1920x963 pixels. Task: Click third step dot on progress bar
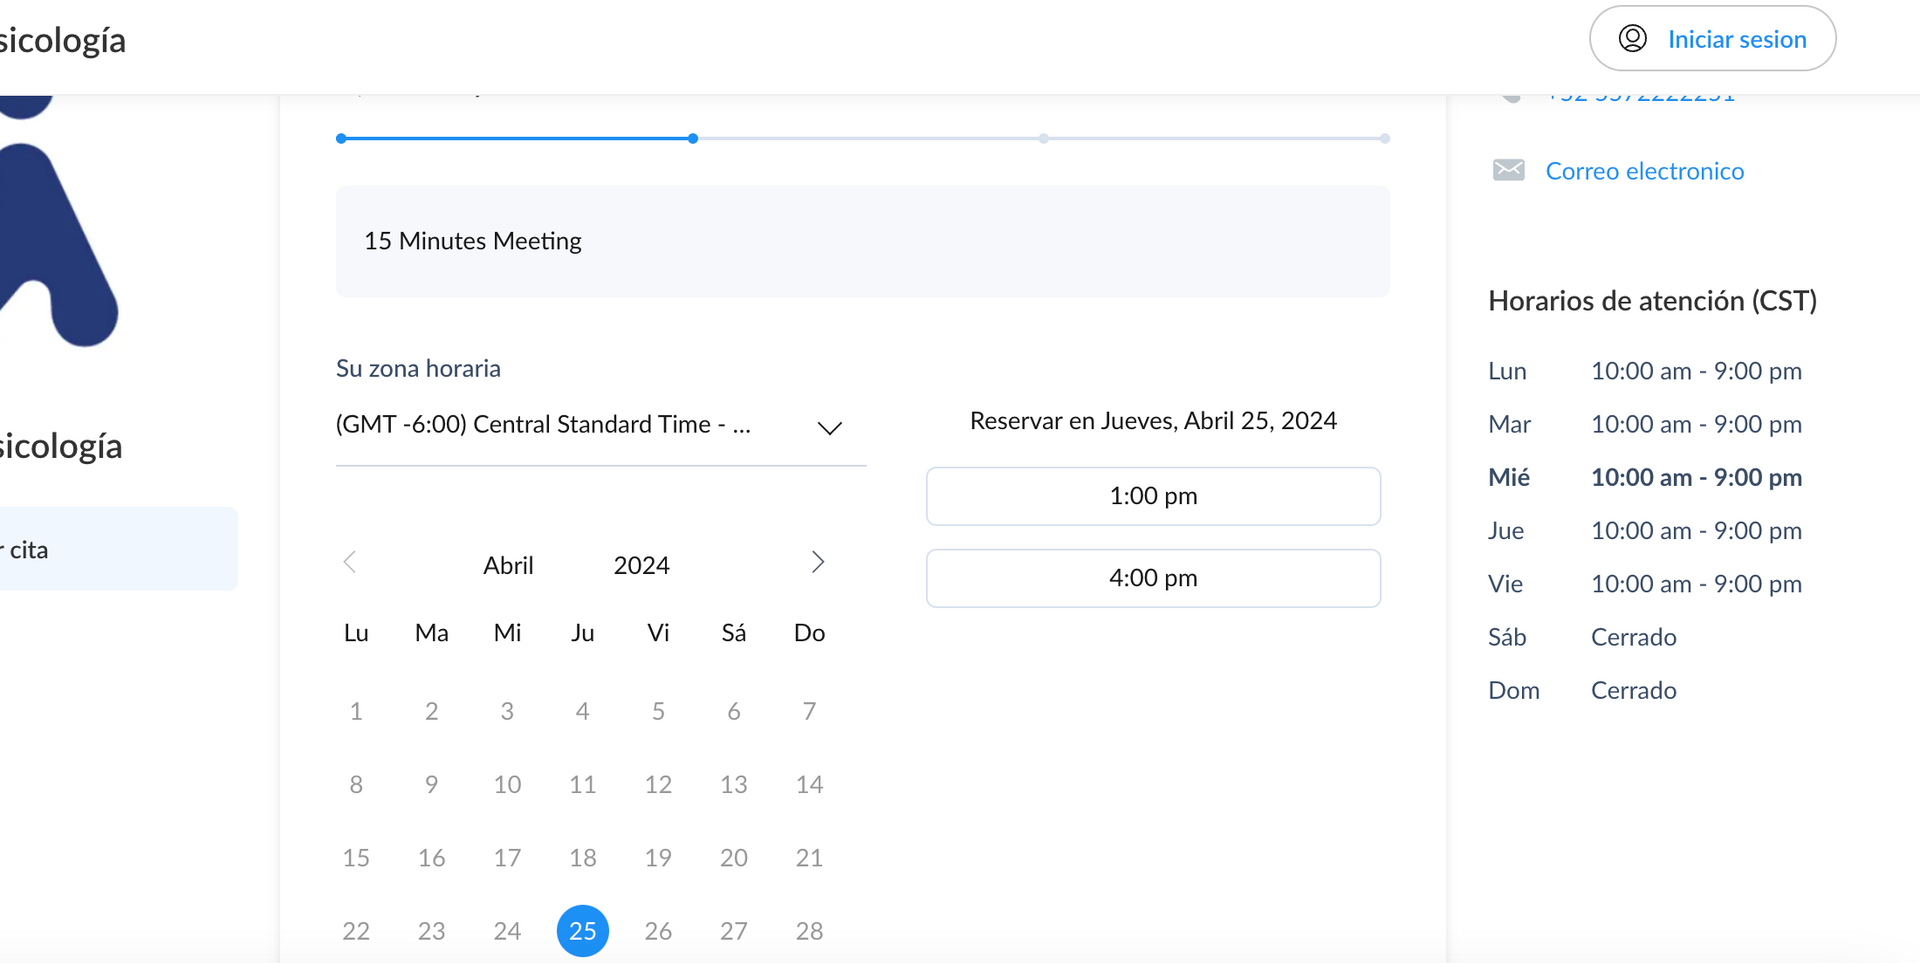pos(1043,139)
